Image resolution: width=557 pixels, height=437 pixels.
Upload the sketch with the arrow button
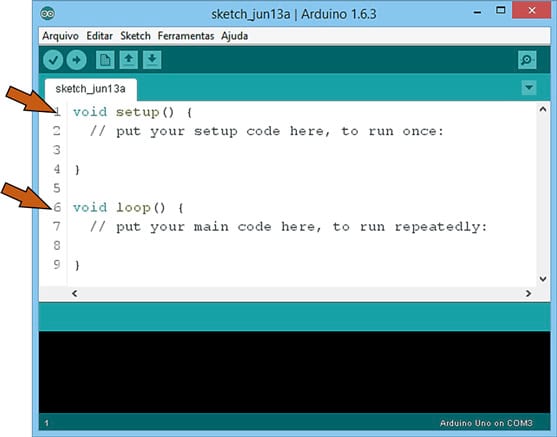tap(77, 60)
